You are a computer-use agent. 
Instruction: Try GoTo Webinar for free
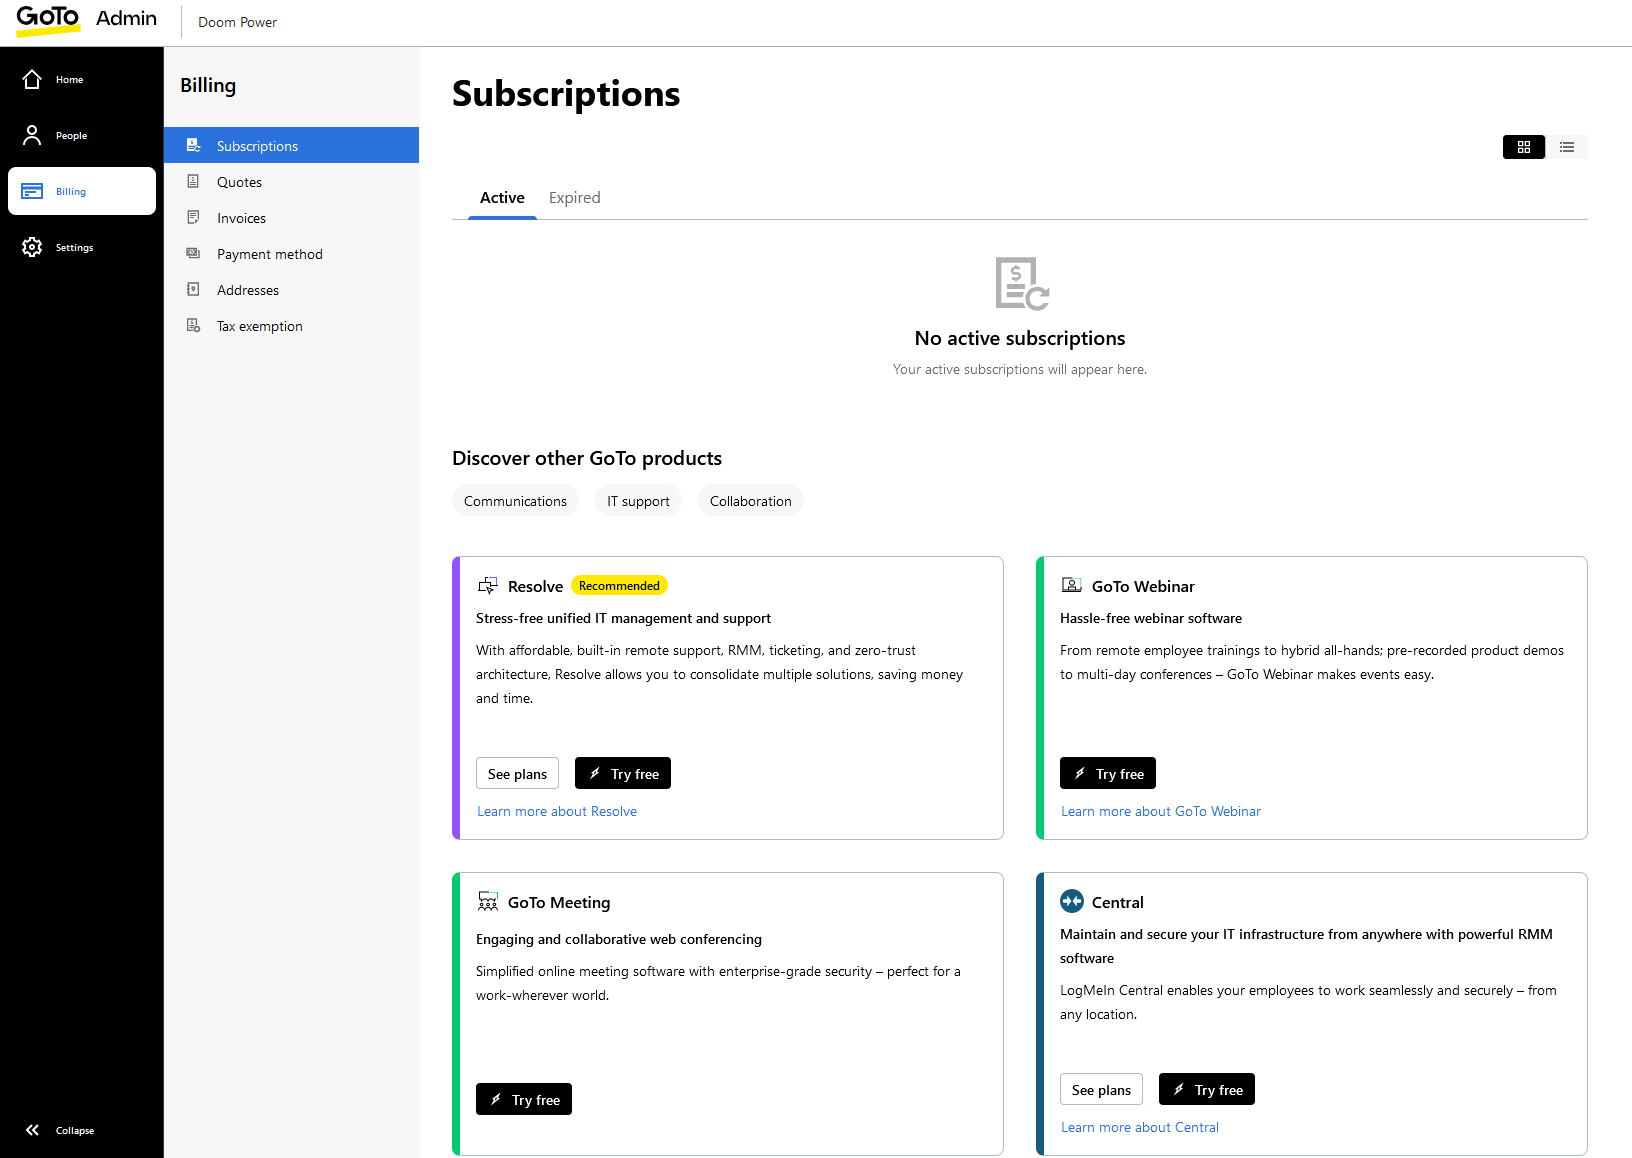point(1108,773)
